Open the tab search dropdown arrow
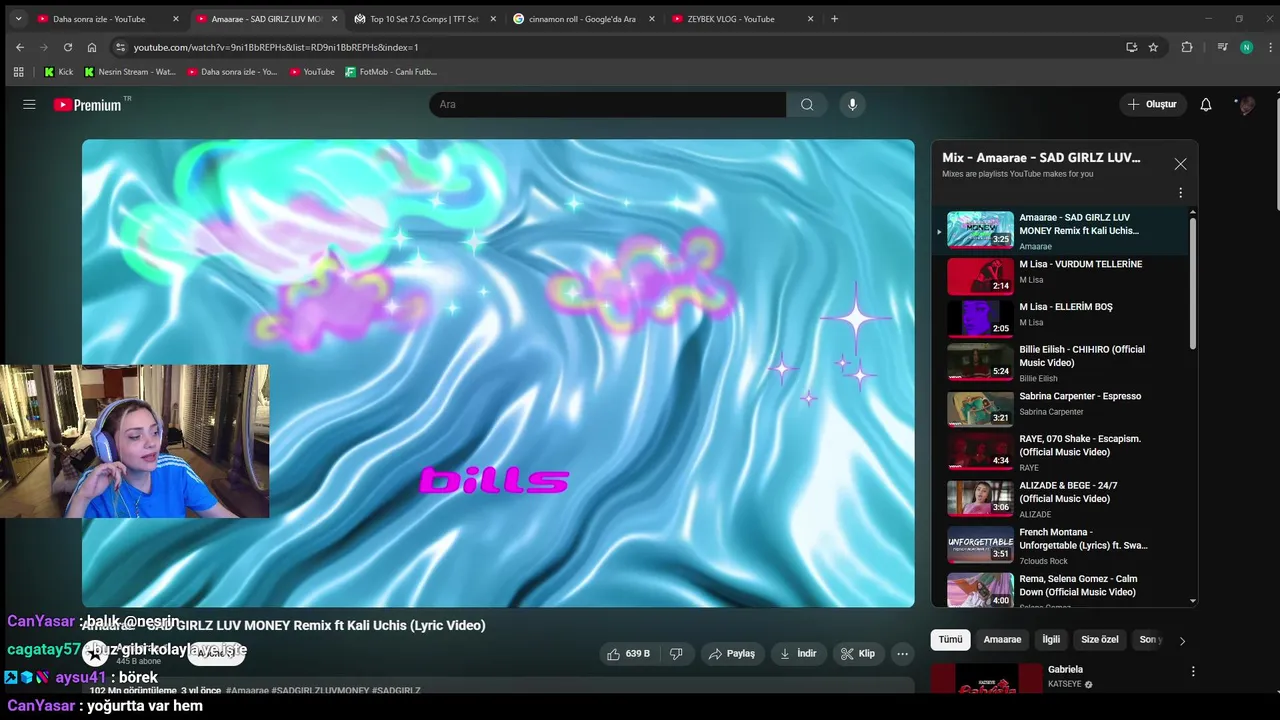This screenshot has width=1280, height=720. tap(17, 18)
